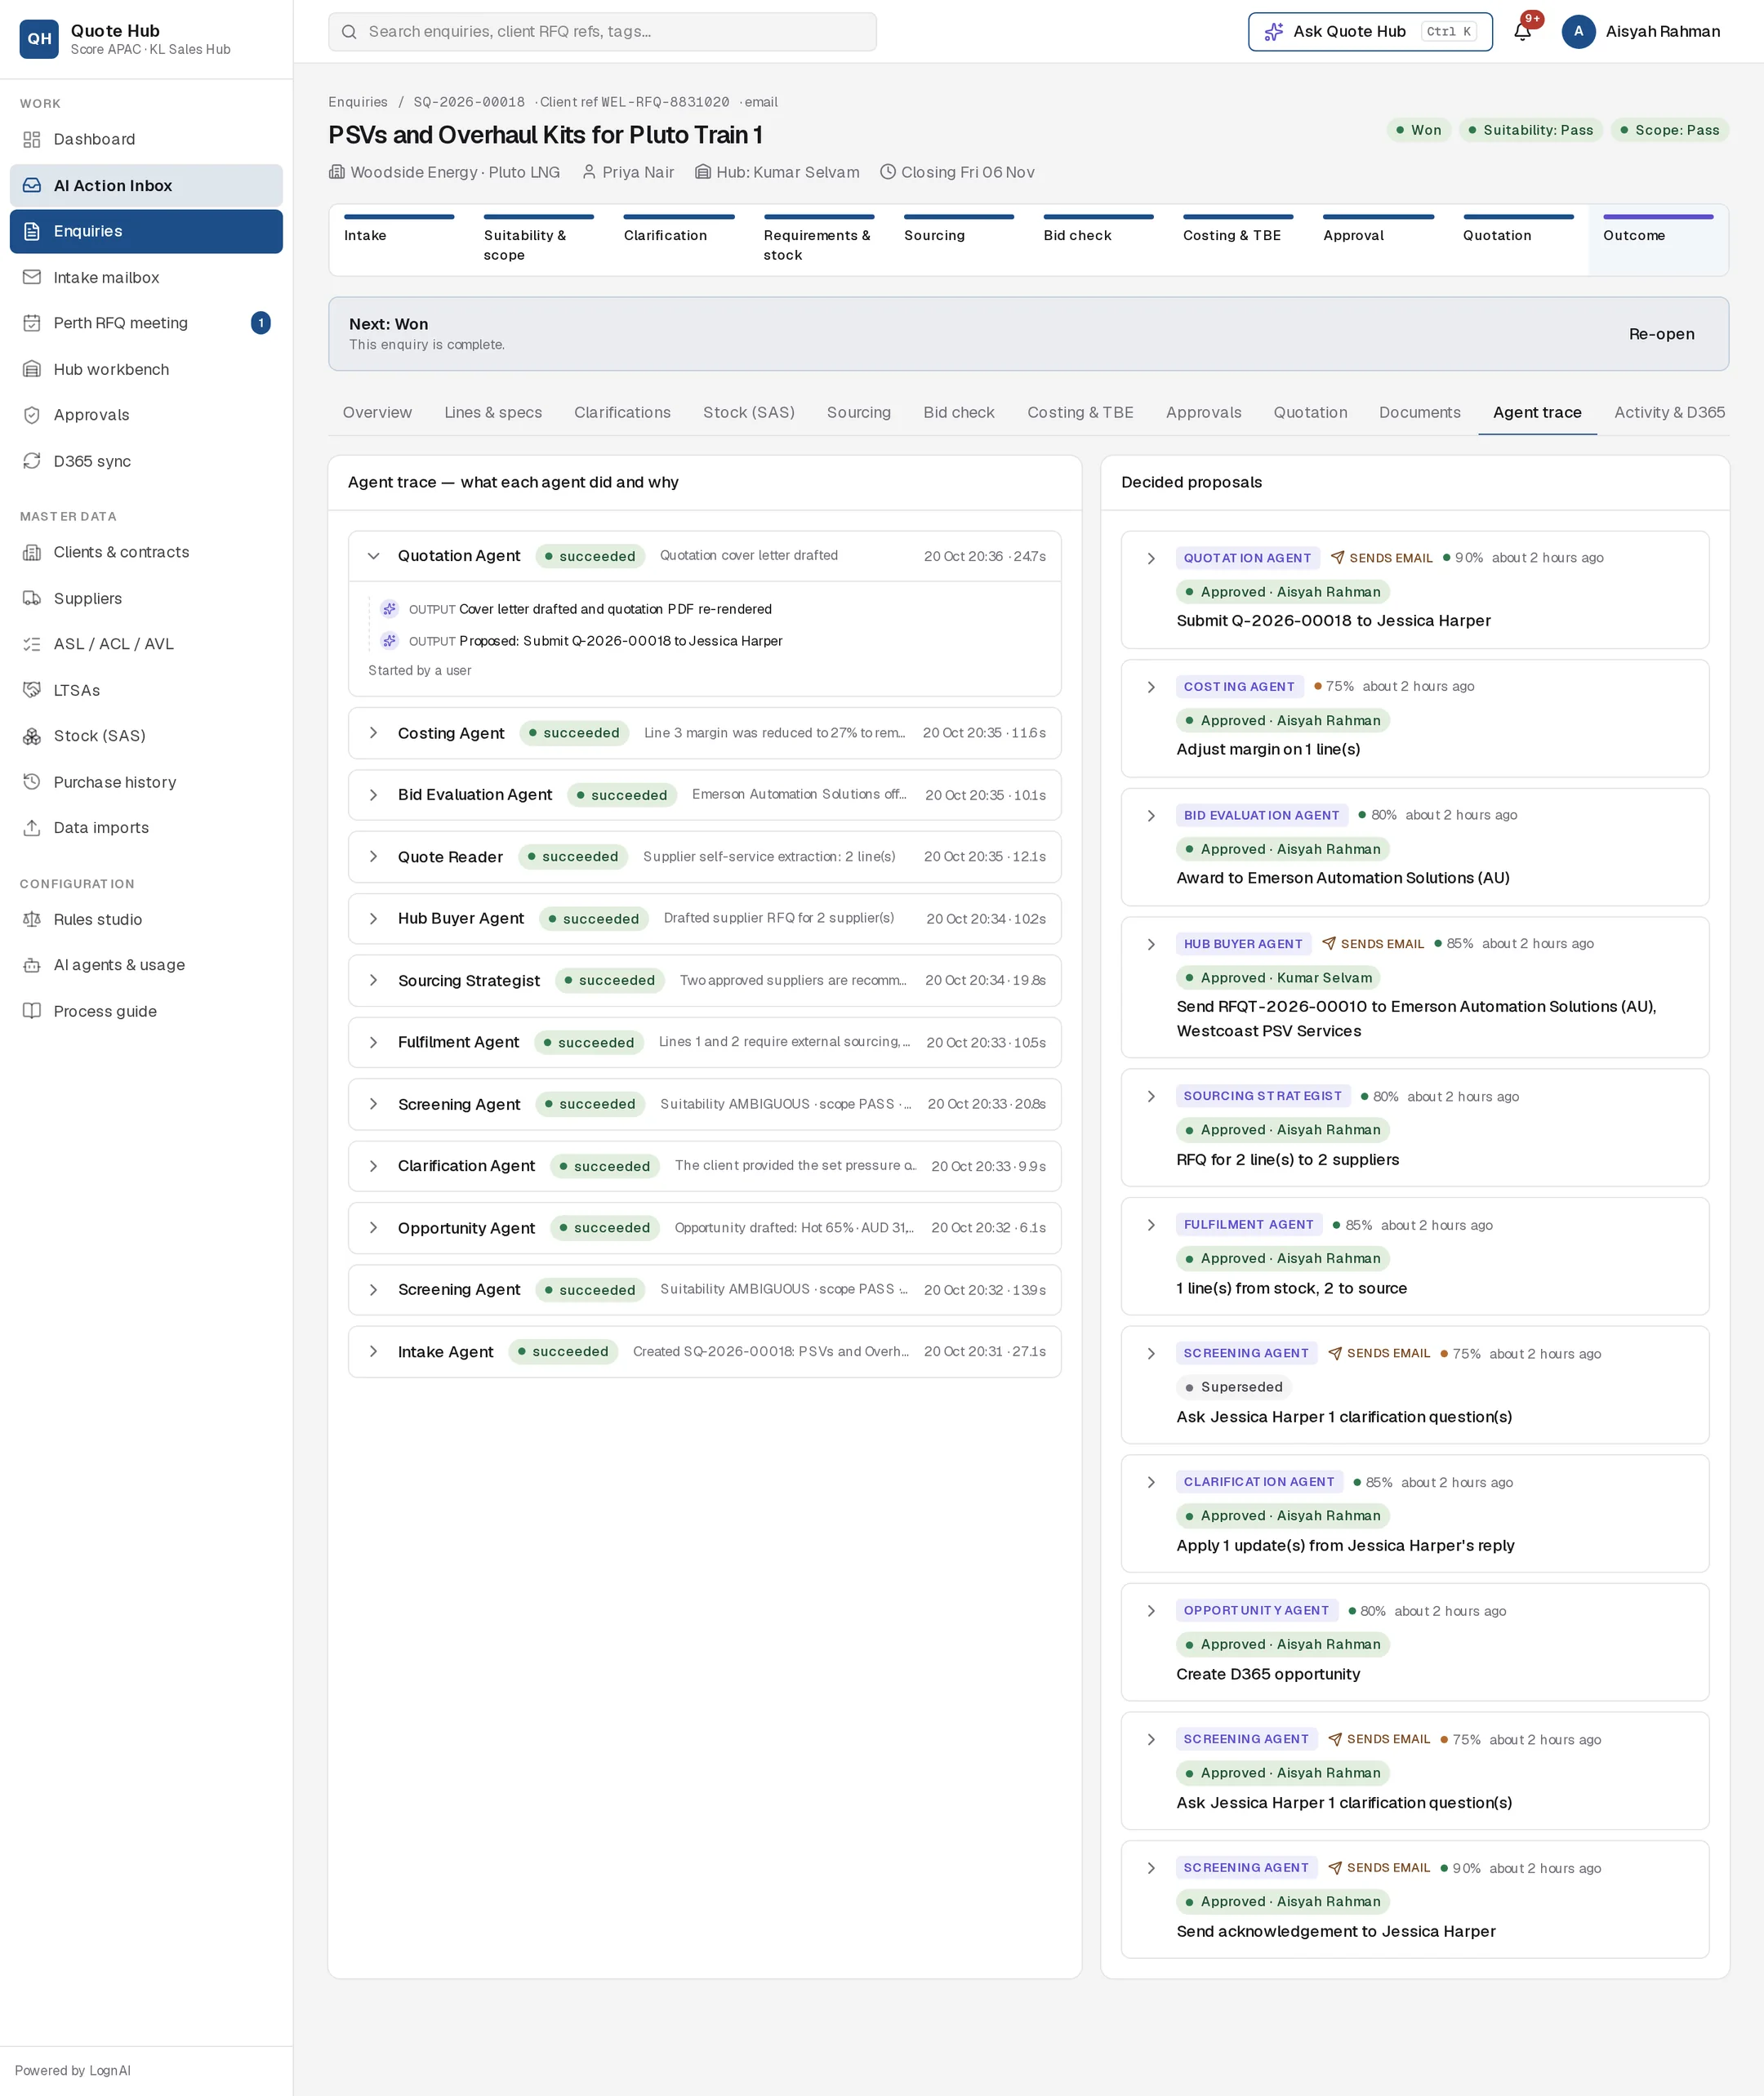Open Approvals in the sidebar
1764x2096 pixels.
[146, 415]
